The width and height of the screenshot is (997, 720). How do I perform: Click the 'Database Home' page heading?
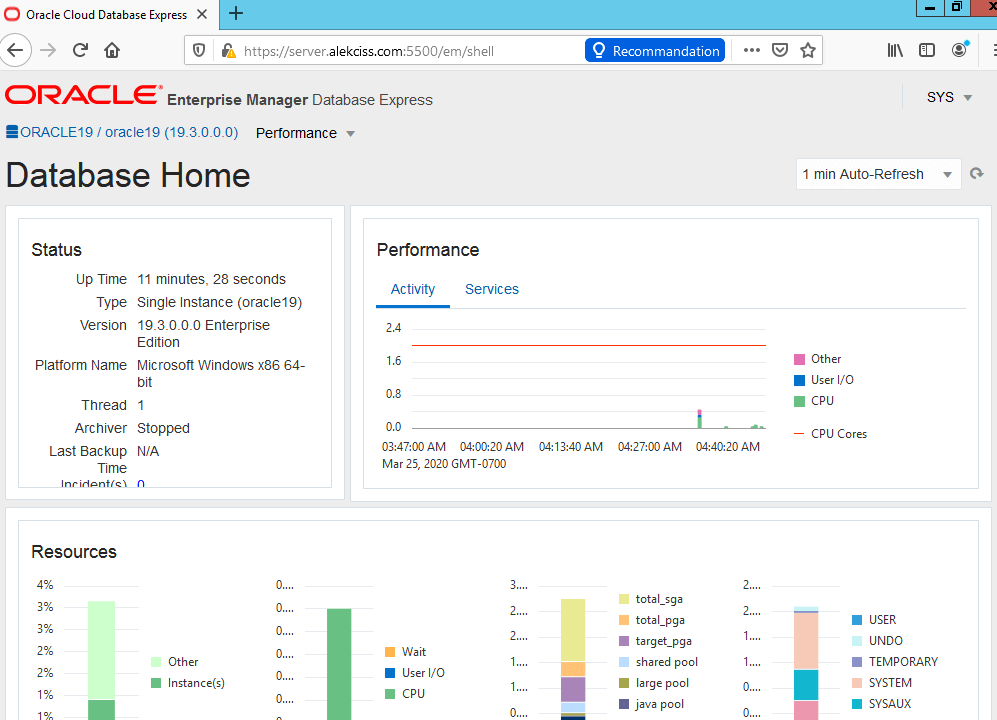pos(128,175)
